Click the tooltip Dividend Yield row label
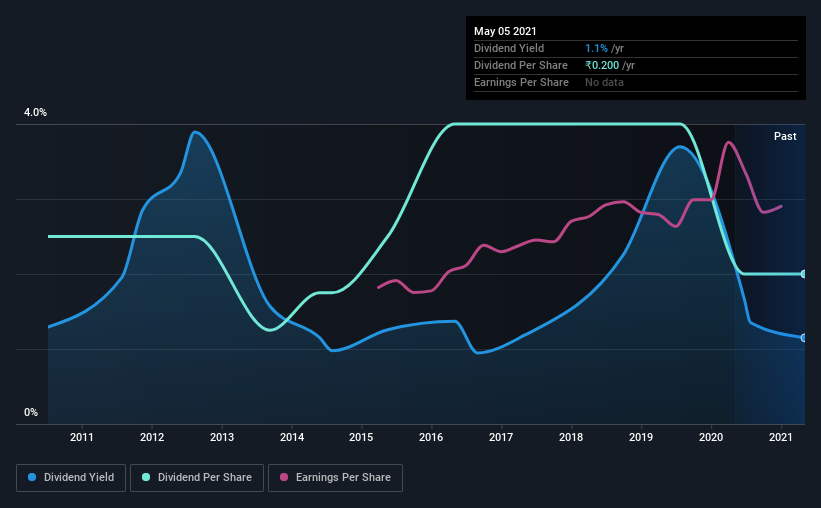 pyautogui.click(x=509, y=48)
